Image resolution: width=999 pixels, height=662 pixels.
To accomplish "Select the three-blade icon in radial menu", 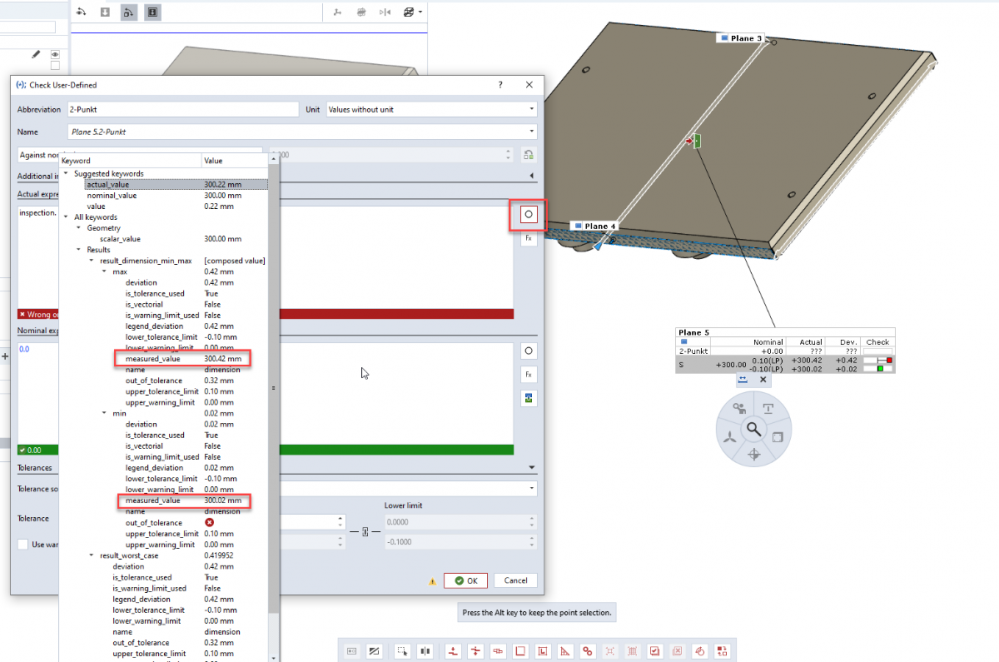I will (729, 436).
